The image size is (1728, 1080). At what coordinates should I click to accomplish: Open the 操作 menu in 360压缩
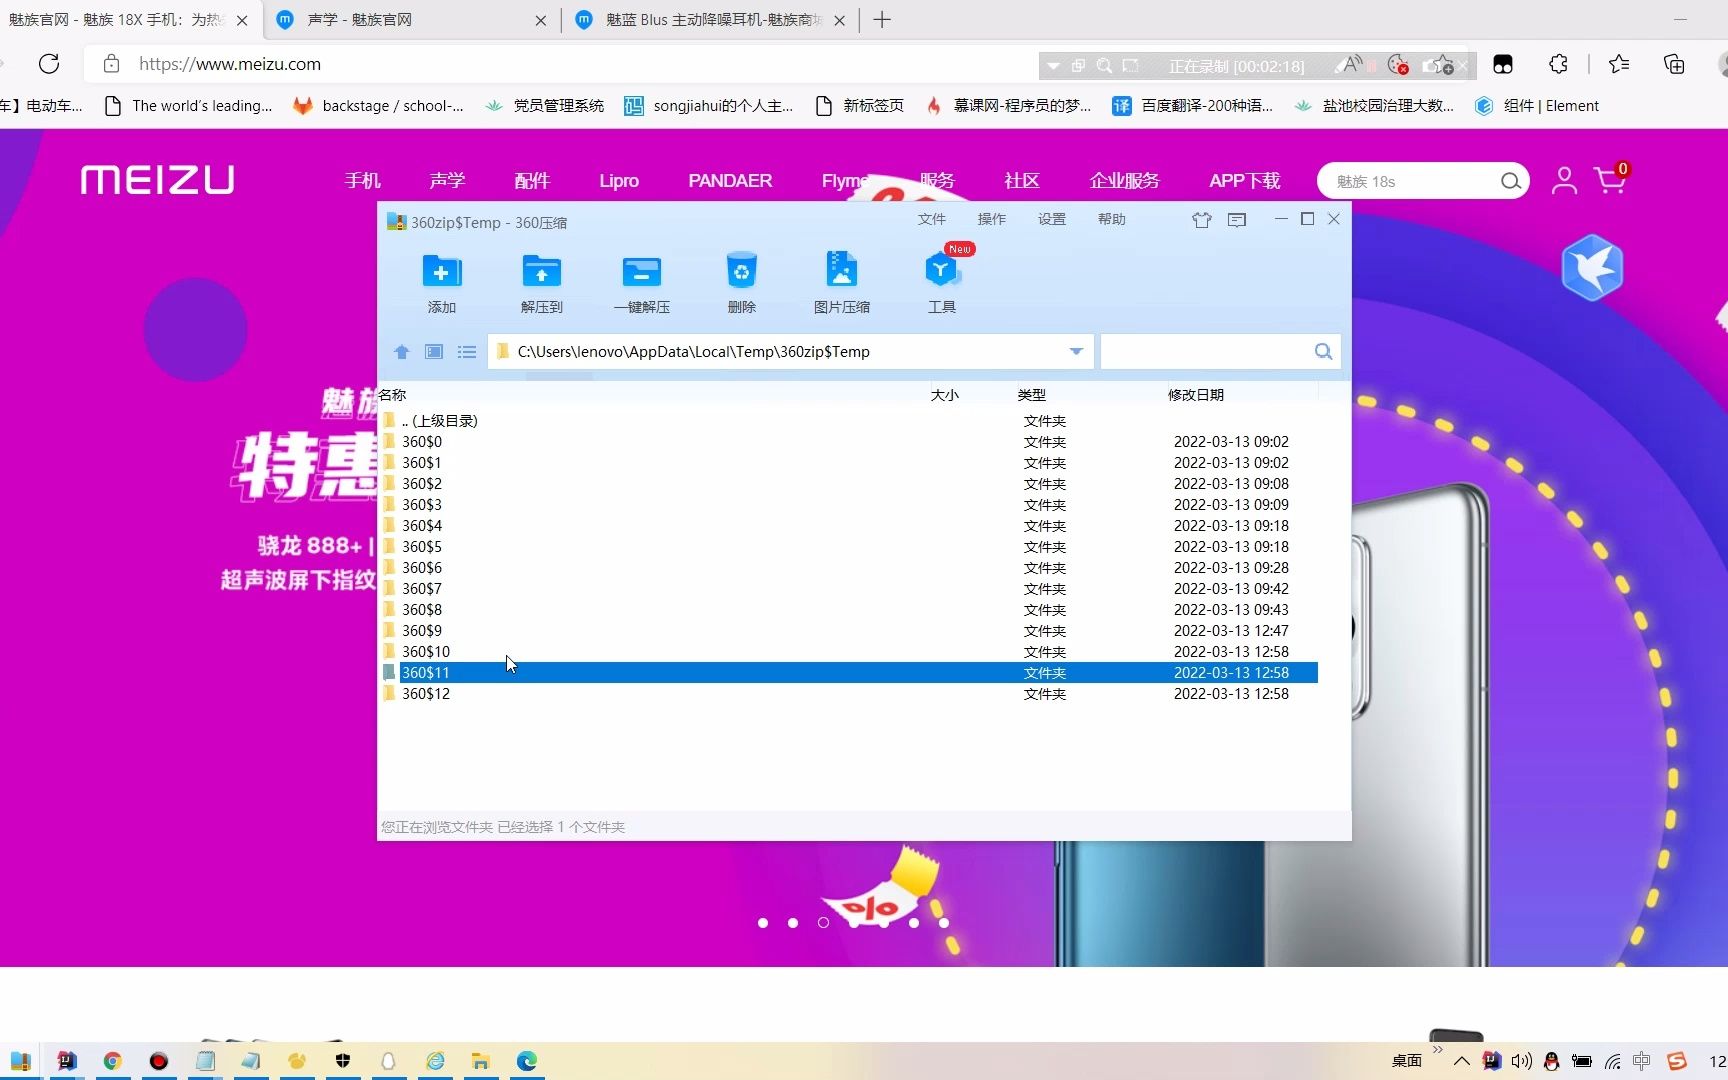(x=991, y=219)
